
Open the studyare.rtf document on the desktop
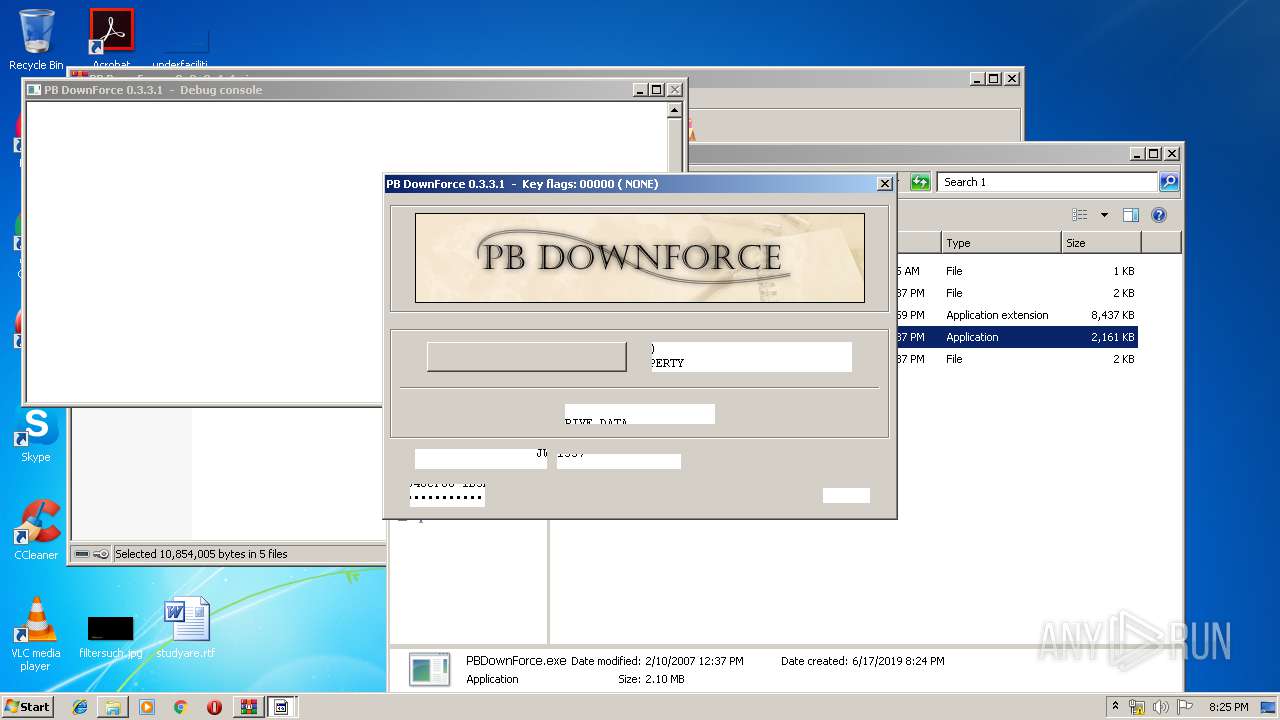point(186,628)
